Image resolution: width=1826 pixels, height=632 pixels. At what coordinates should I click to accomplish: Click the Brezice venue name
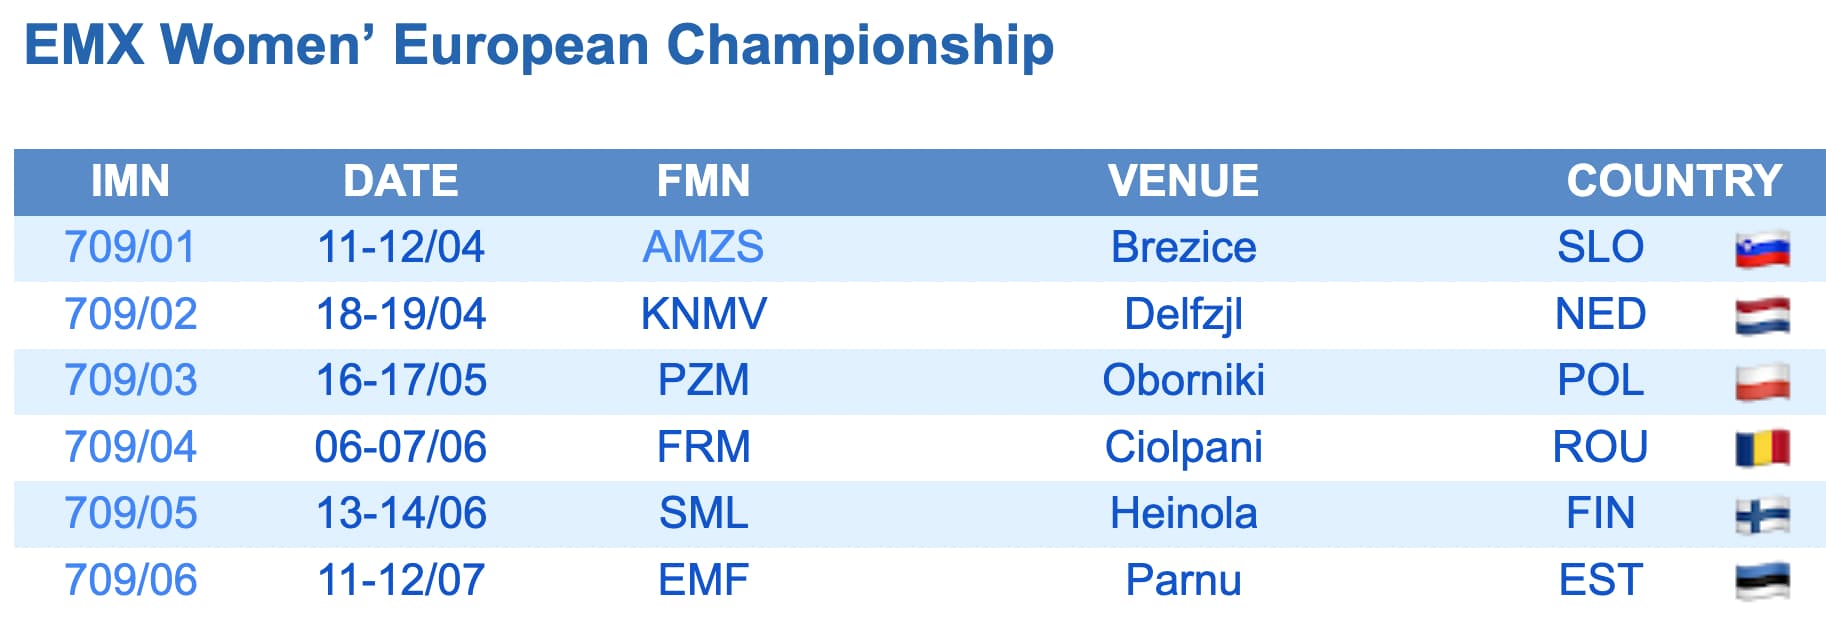click(x=1183, y=248)
